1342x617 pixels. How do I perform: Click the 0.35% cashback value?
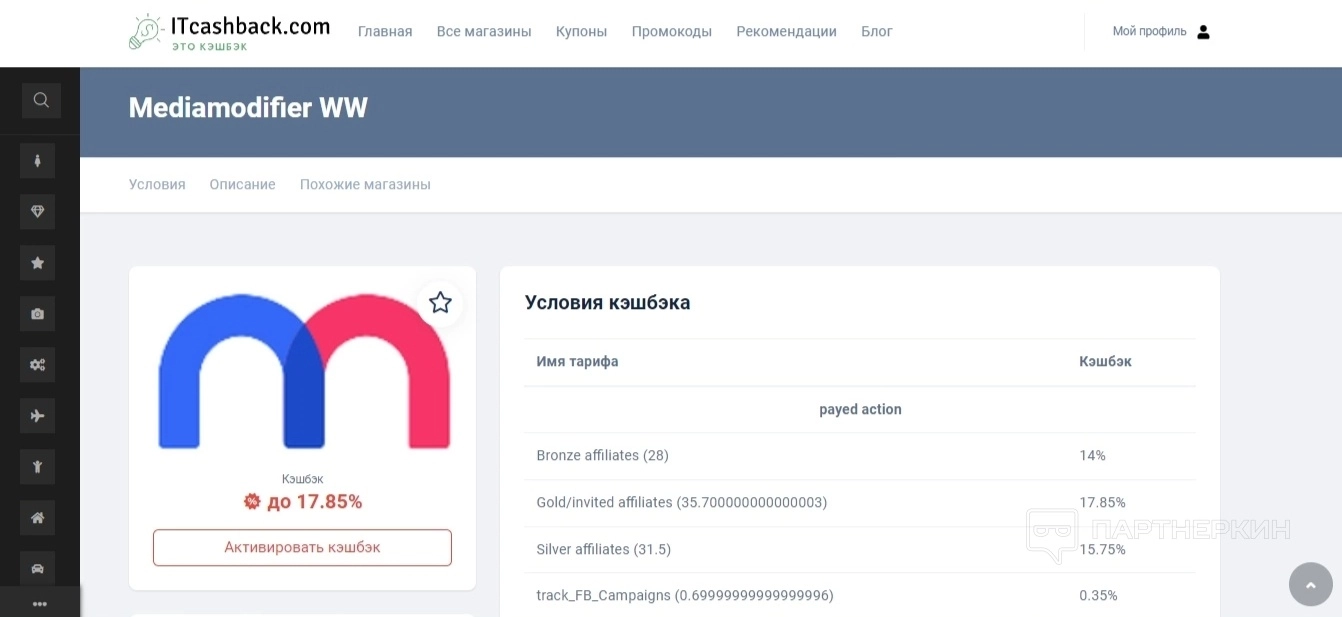(x=1098, y=596)
